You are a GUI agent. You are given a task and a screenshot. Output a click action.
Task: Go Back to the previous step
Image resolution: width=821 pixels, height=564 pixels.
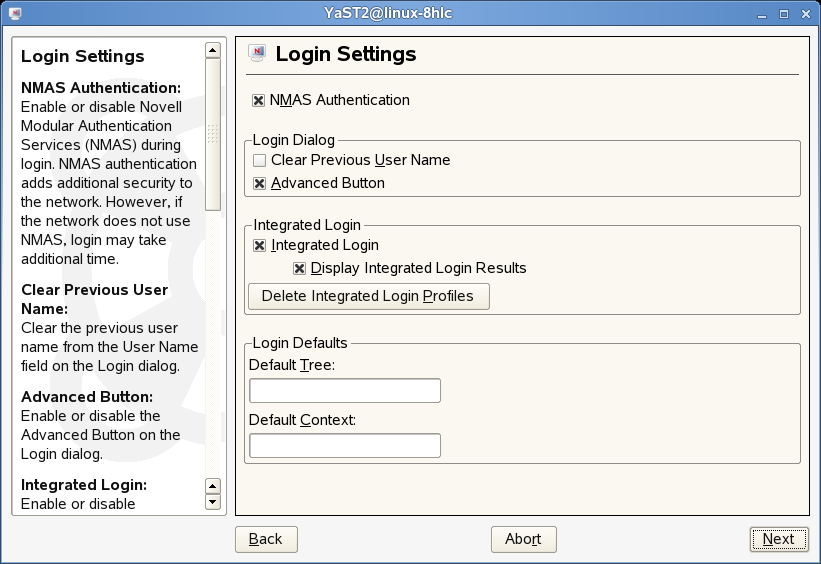[266, 539]
